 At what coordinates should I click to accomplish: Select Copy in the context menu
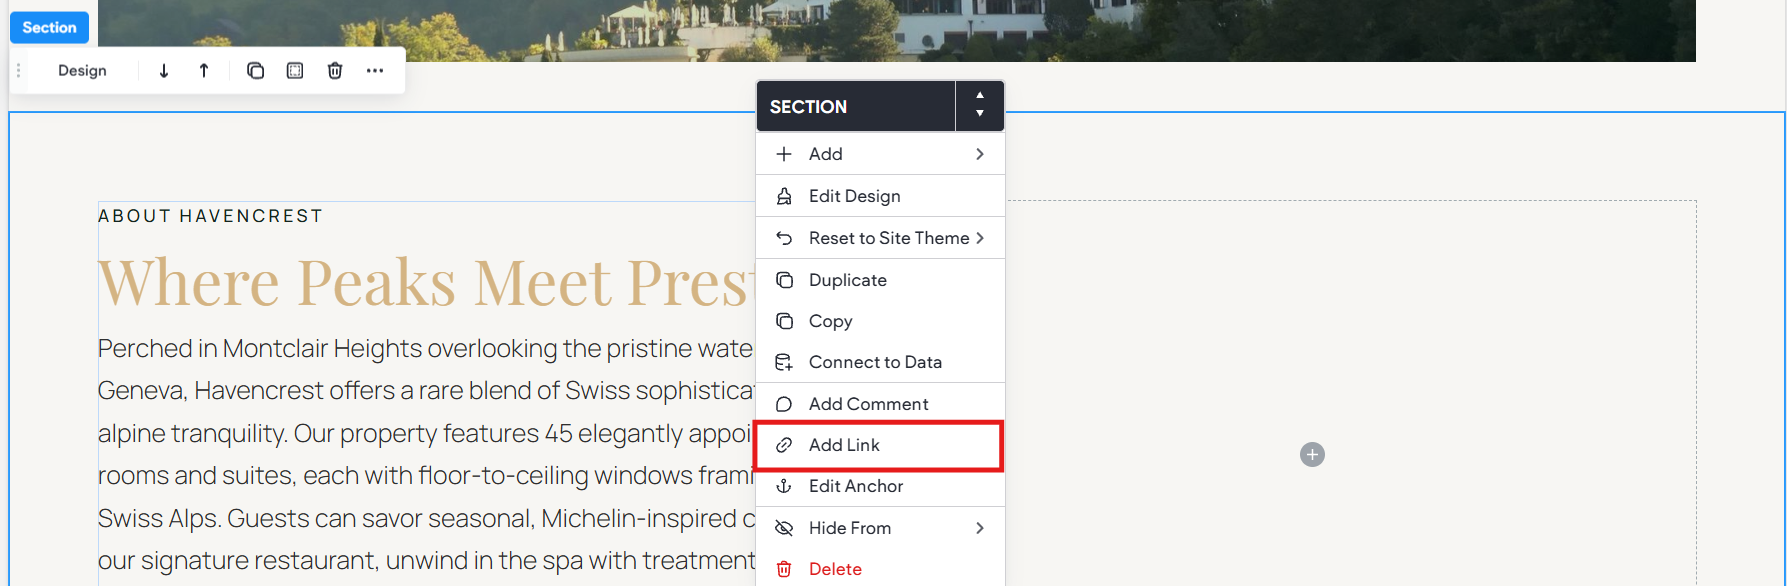[x=880, y=321]
